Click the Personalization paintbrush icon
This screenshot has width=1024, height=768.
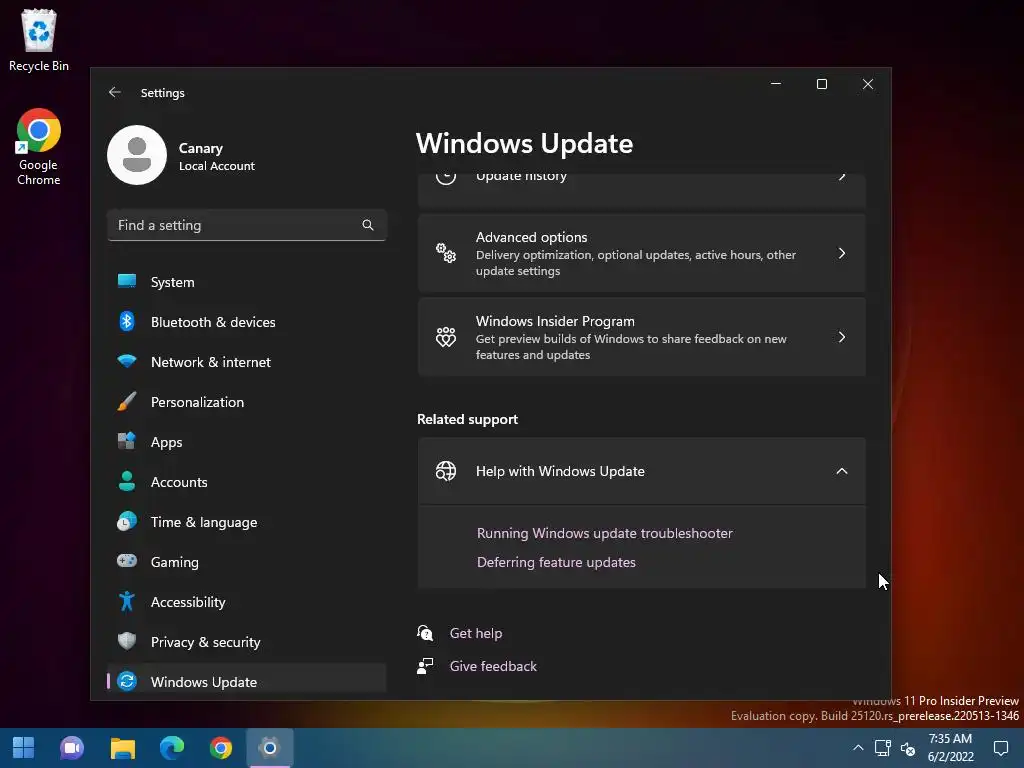[x=127, y=401]
